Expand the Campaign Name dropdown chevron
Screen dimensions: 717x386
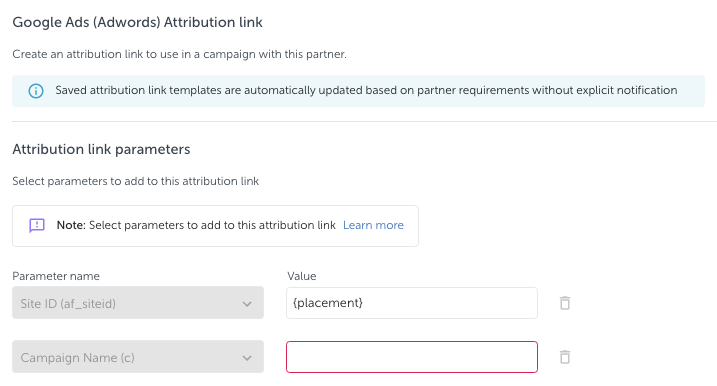[247, 358]
